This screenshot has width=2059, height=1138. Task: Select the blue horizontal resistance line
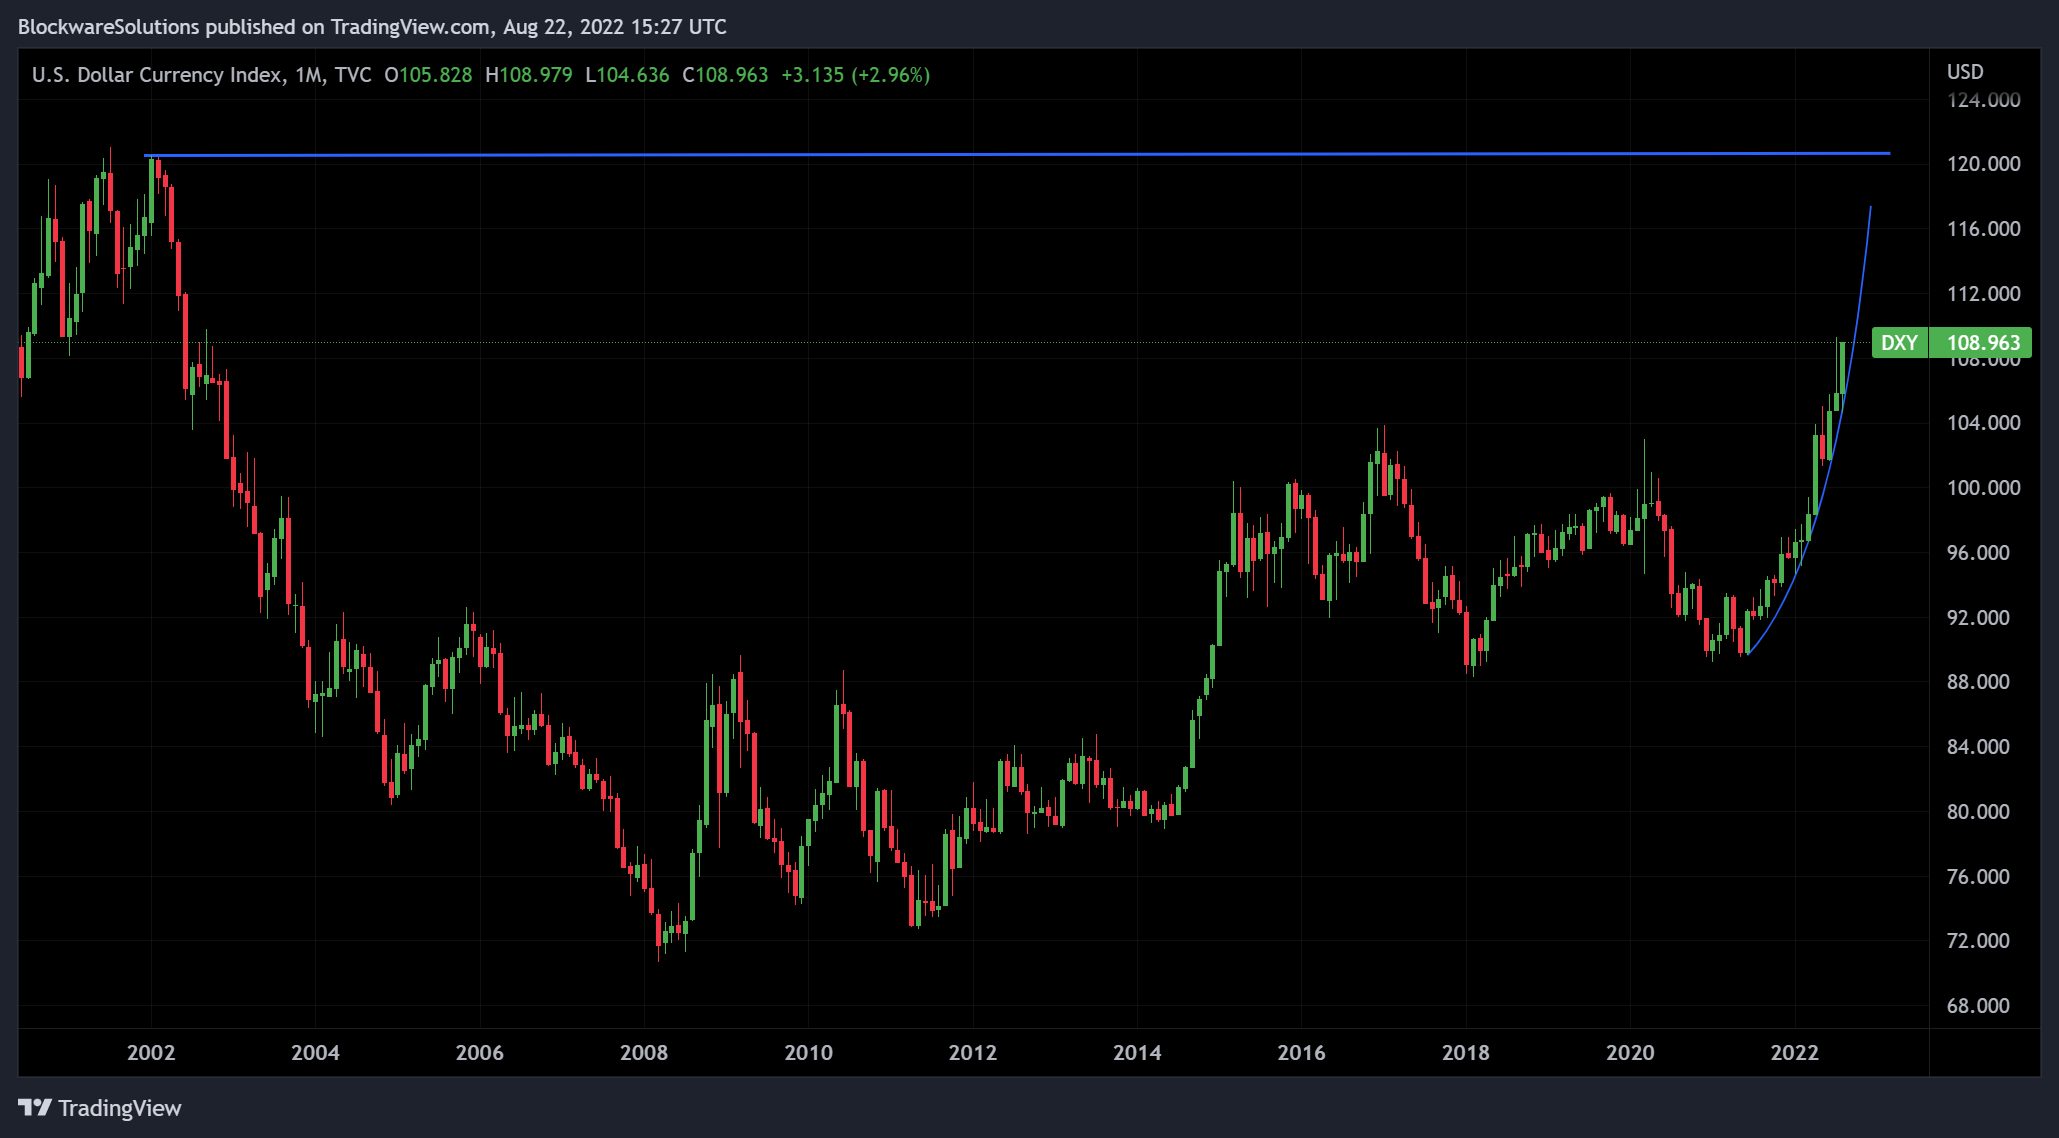tap(1000, 155)
